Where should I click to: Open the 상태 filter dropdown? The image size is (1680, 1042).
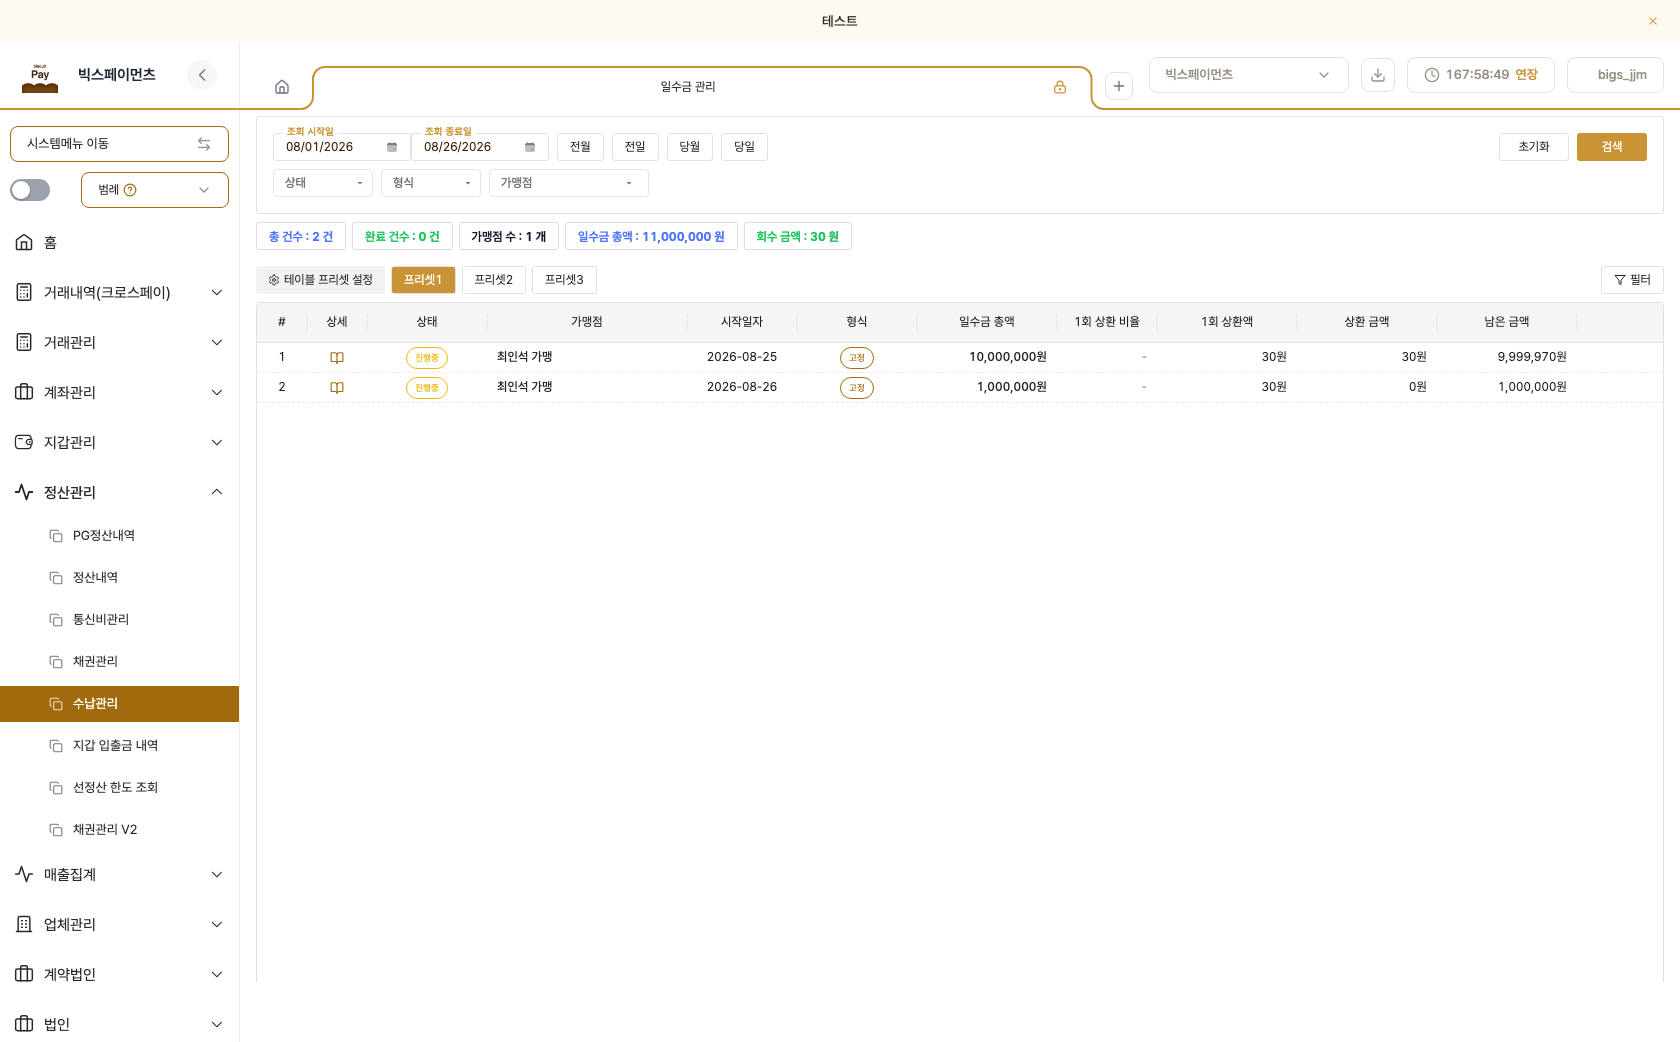point(323,183)
